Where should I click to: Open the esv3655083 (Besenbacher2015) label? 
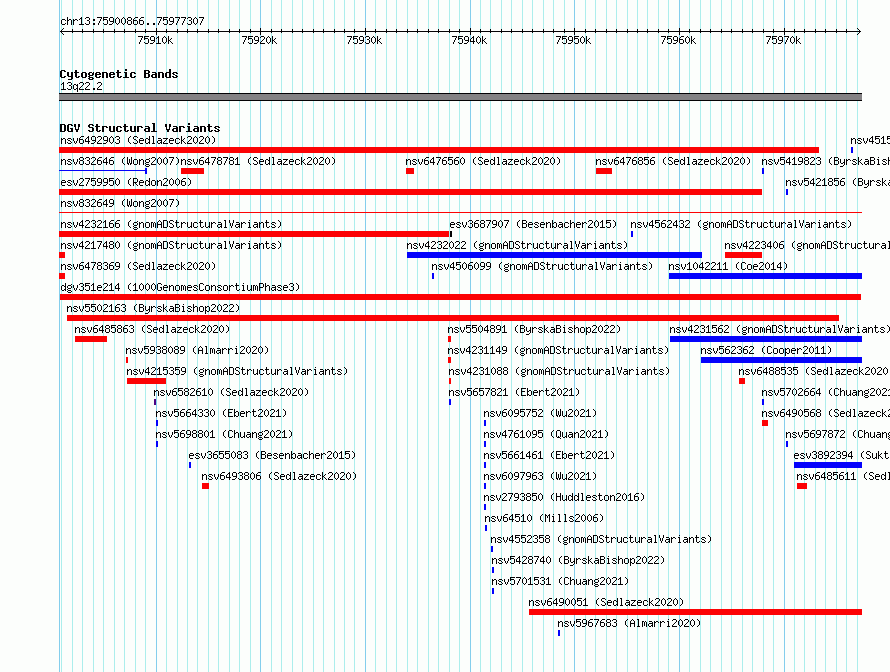click(x=272, y=455)
